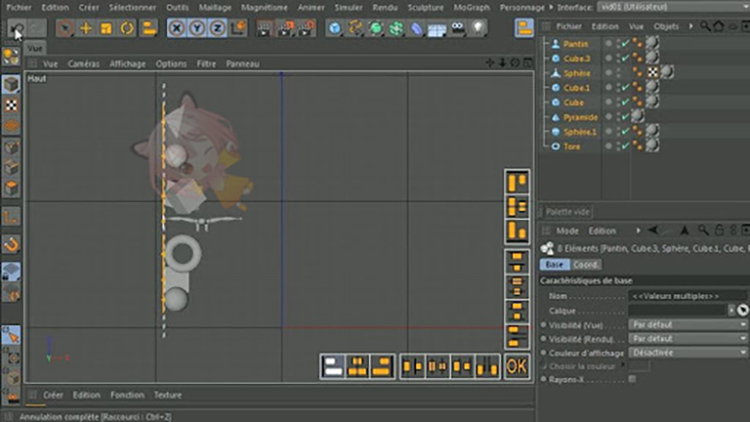Lock the X axis
Viewport: 750px width, 422px height.
(176, 28)
